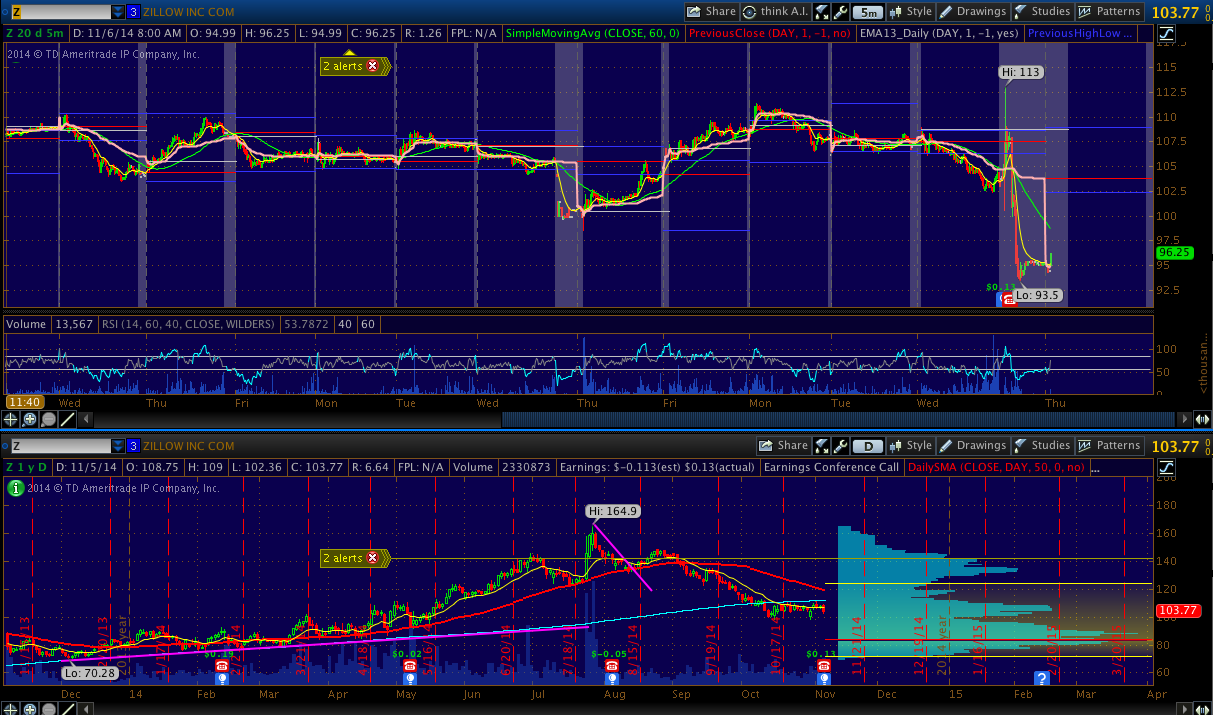Expand the top chart symbol dropdown arrow

[x=118, y=12]
